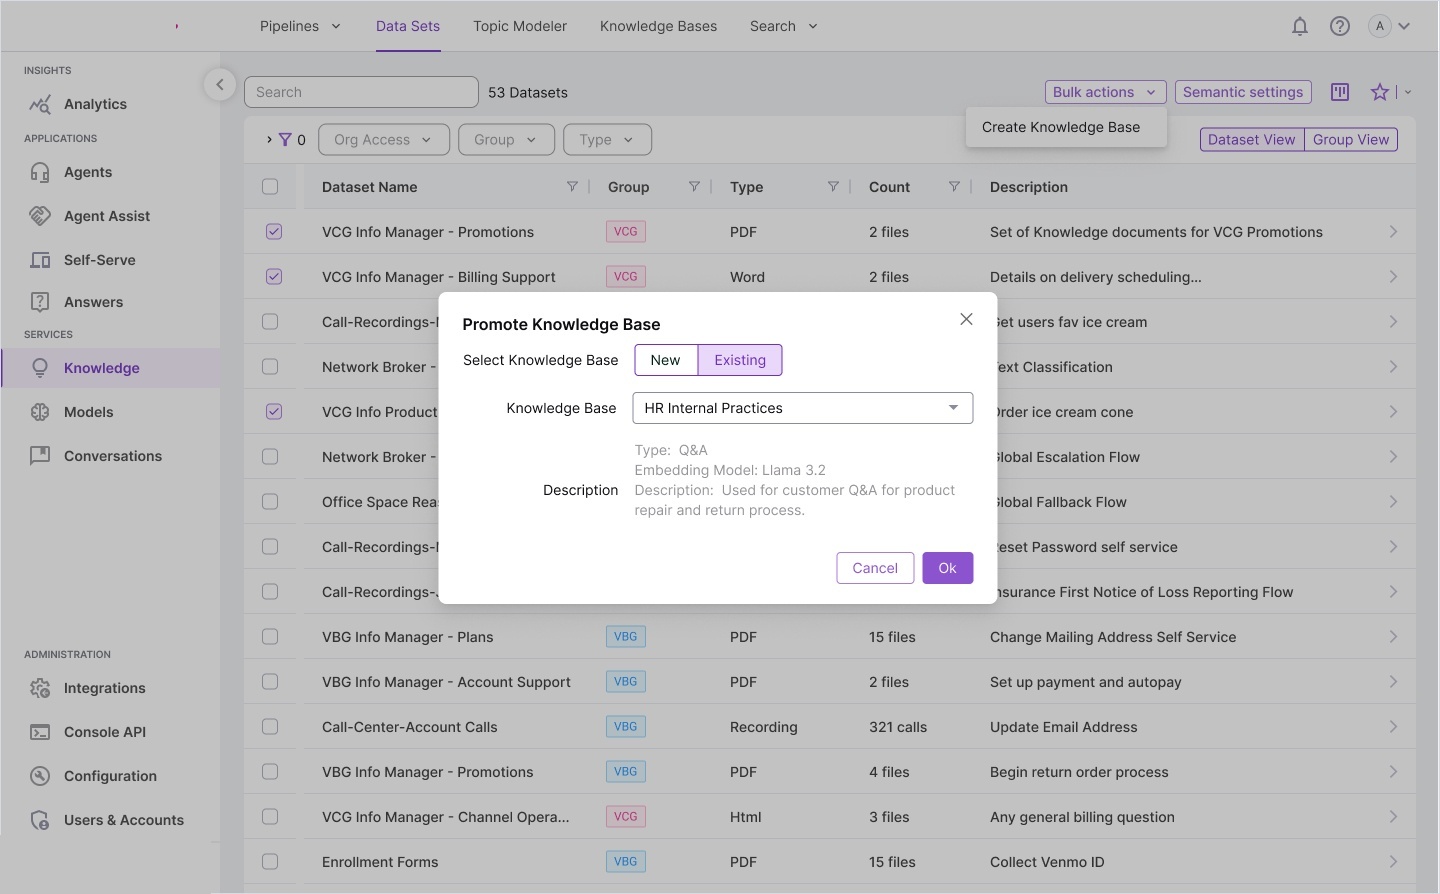
Task: Check the Enrollment Forms row checkbox
Action: coord(270,861)
